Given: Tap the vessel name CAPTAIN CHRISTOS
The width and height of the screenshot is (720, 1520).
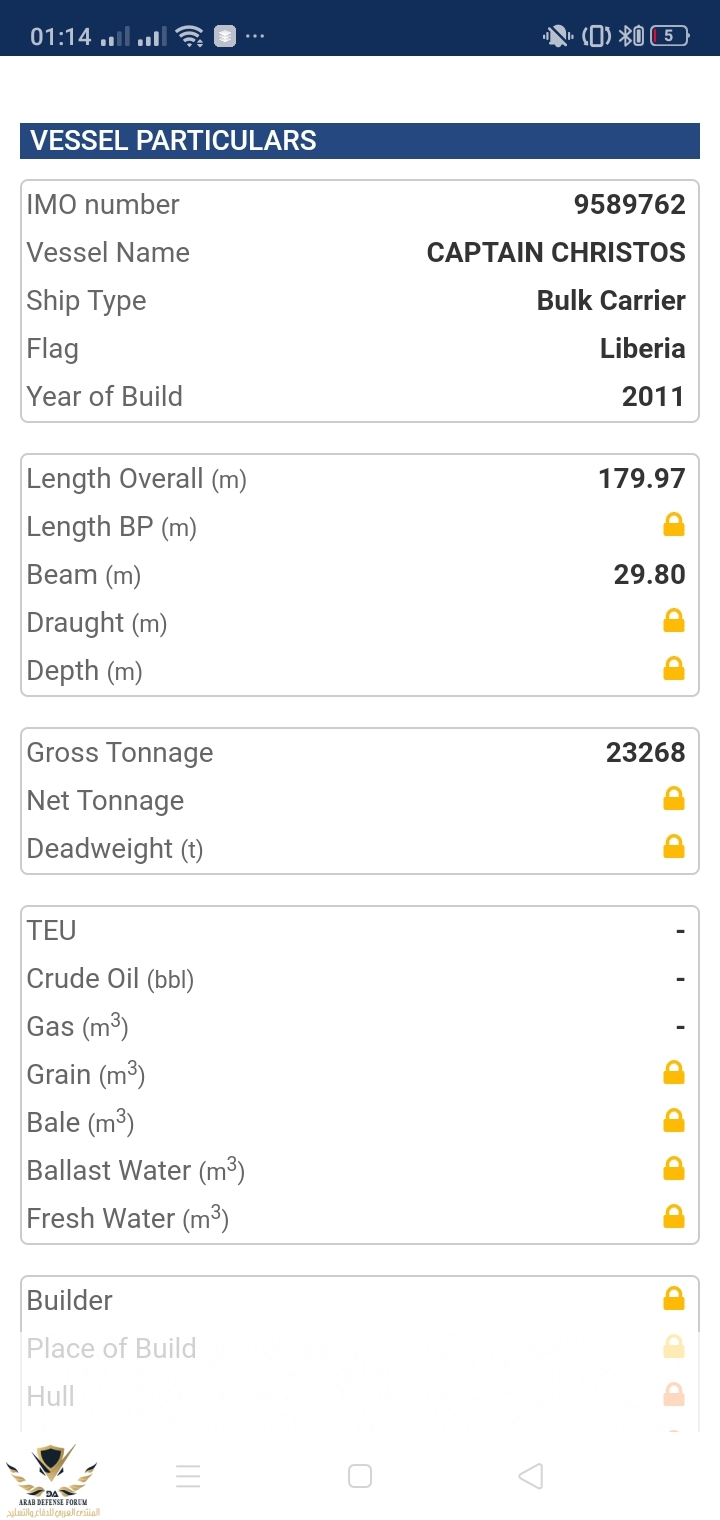Looking at the screenshot, I should tap(556, 253).
